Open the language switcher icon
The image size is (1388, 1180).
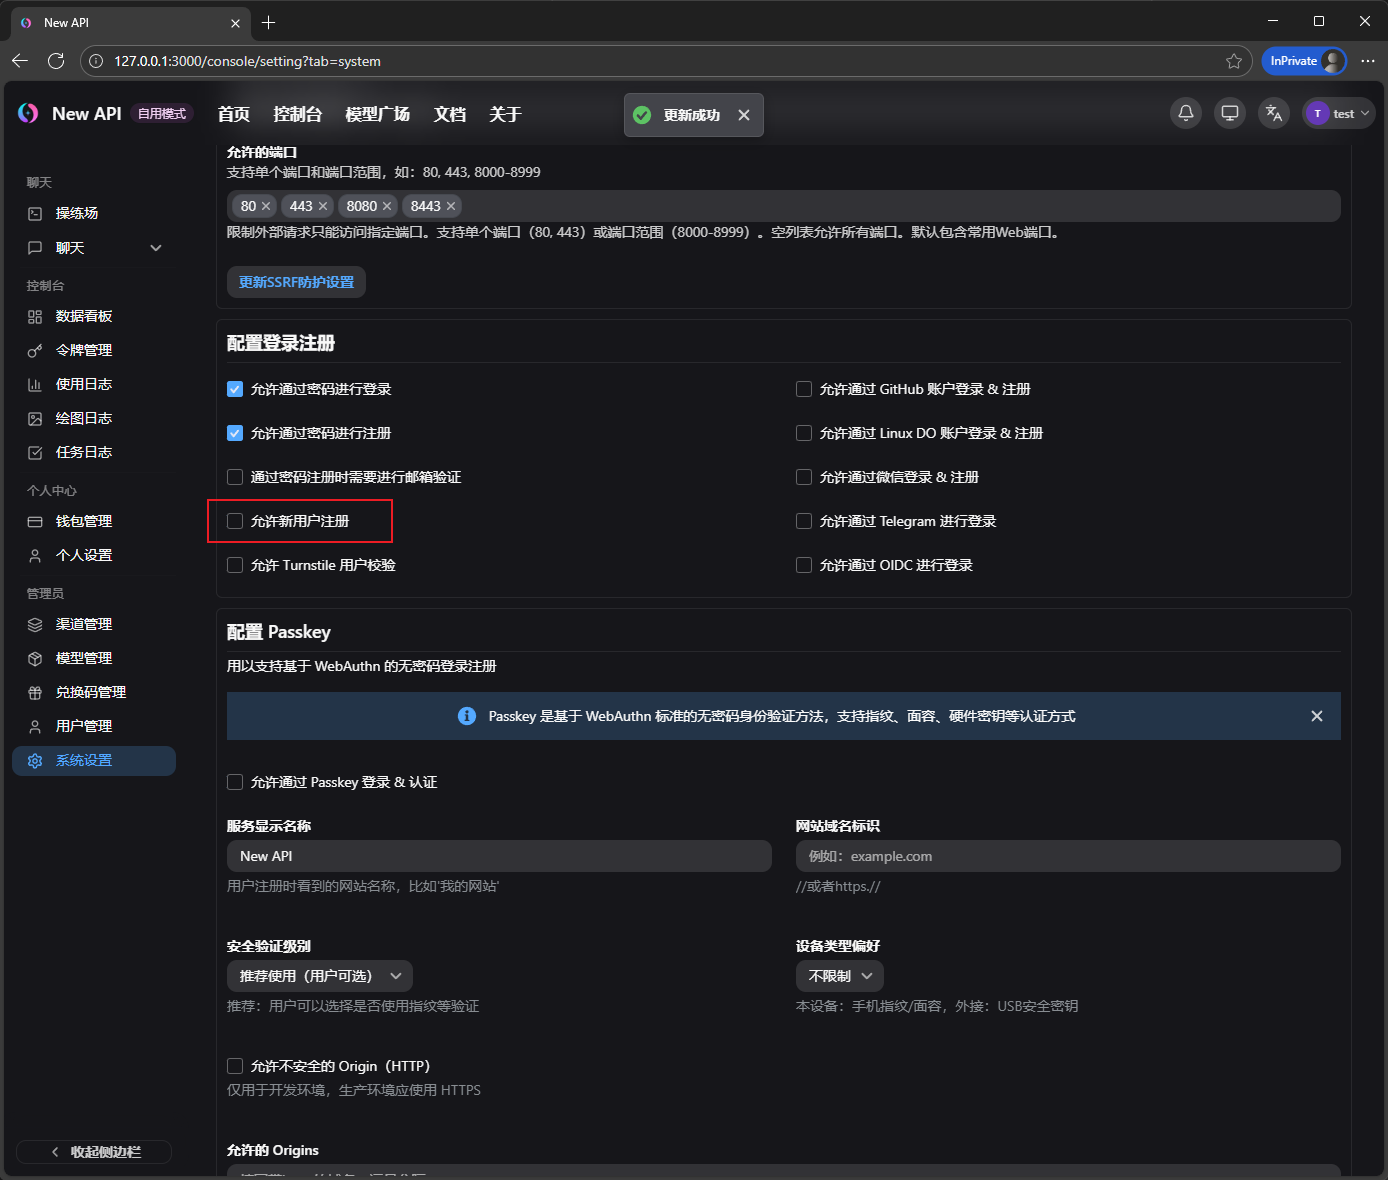[x=1273, y=113]
